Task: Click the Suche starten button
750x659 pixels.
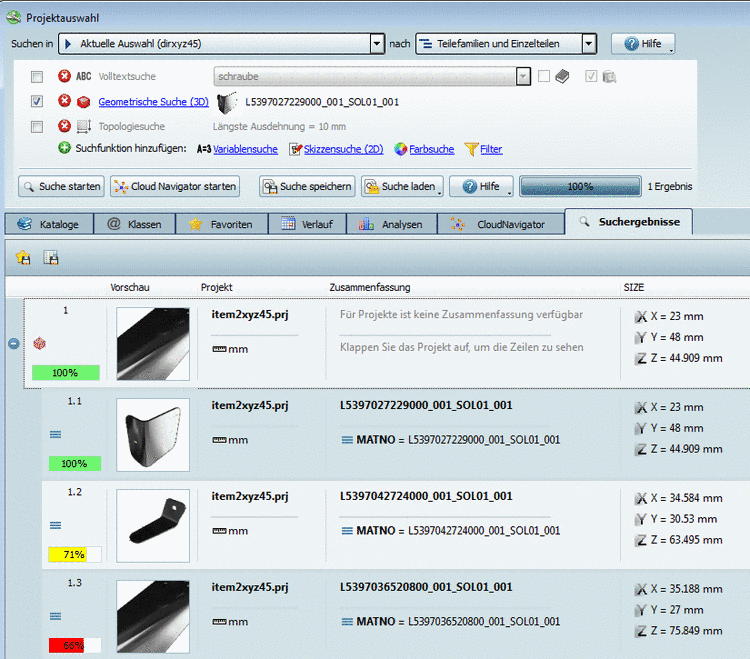Action: 62,186
